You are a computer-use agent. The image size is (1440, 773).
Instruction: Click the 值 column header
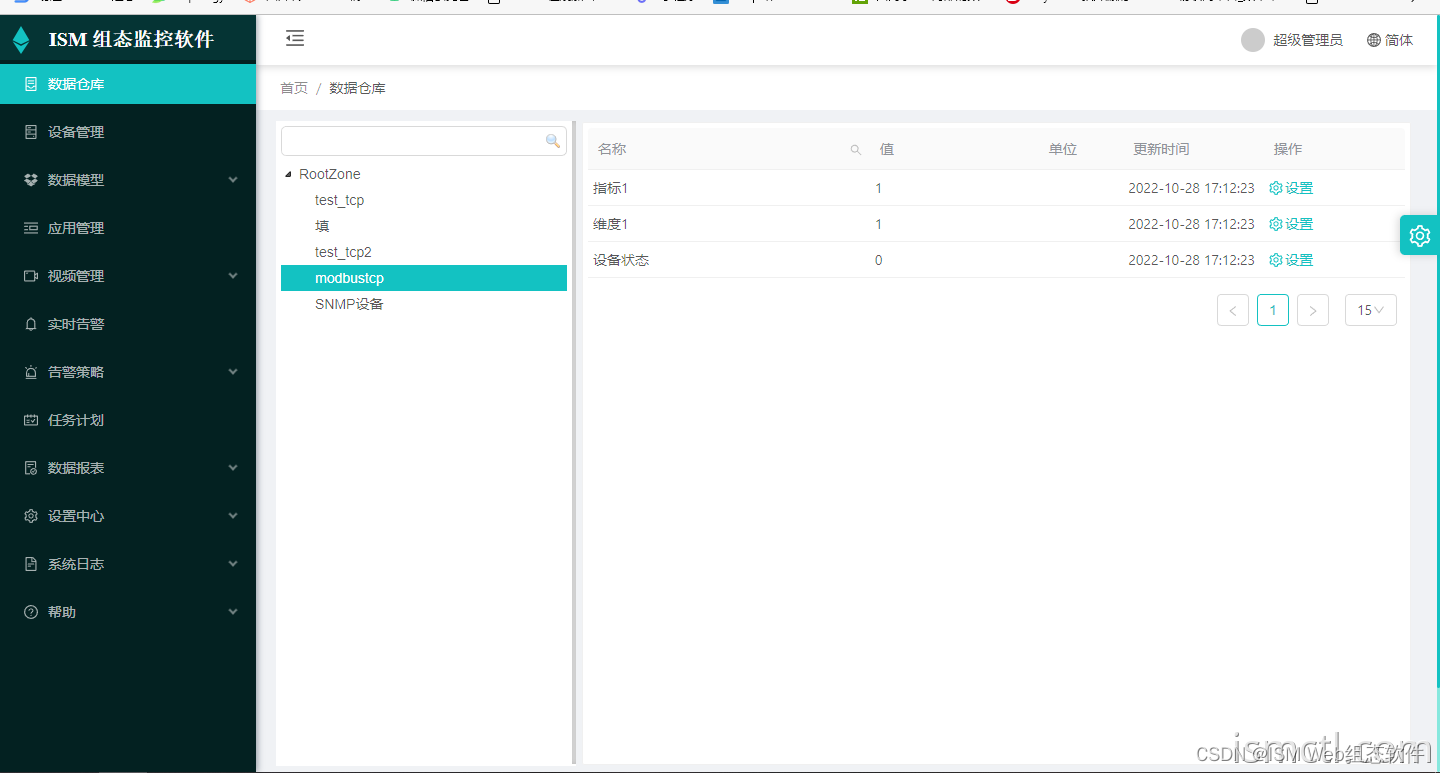click(887, 149)
